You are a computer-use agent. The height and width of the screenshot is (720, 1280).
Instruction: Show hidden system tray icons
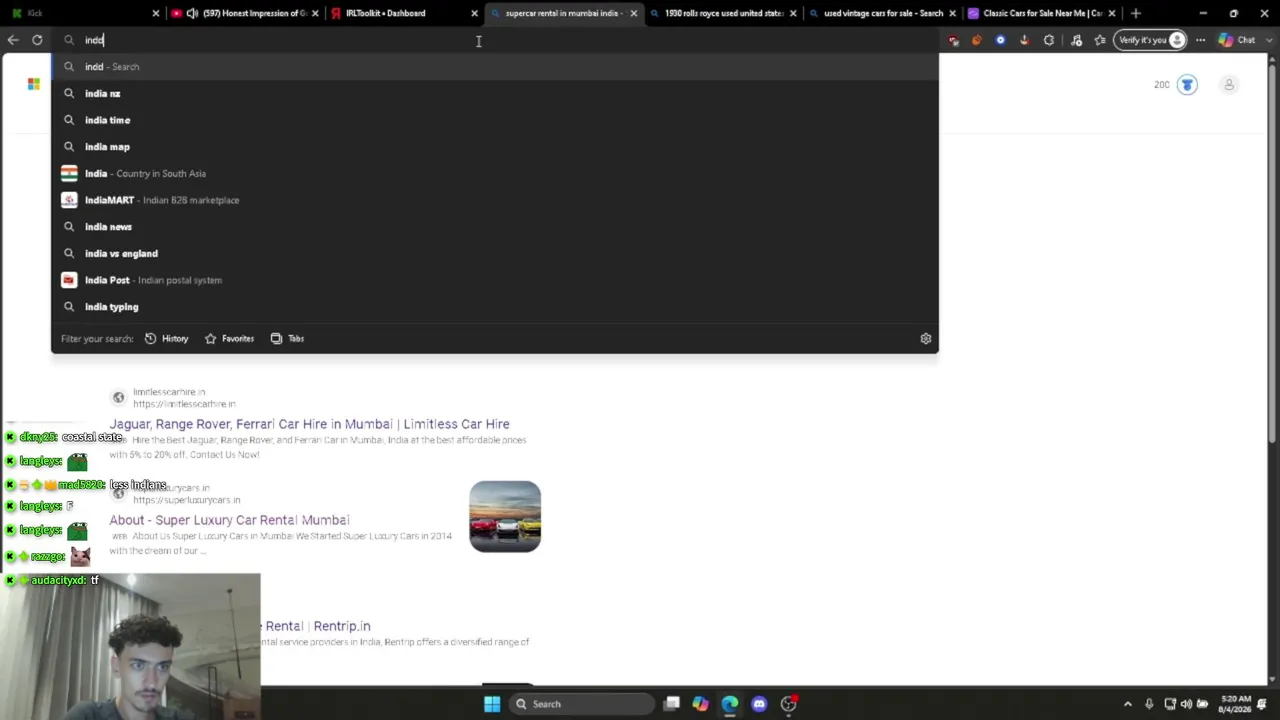1128,704
